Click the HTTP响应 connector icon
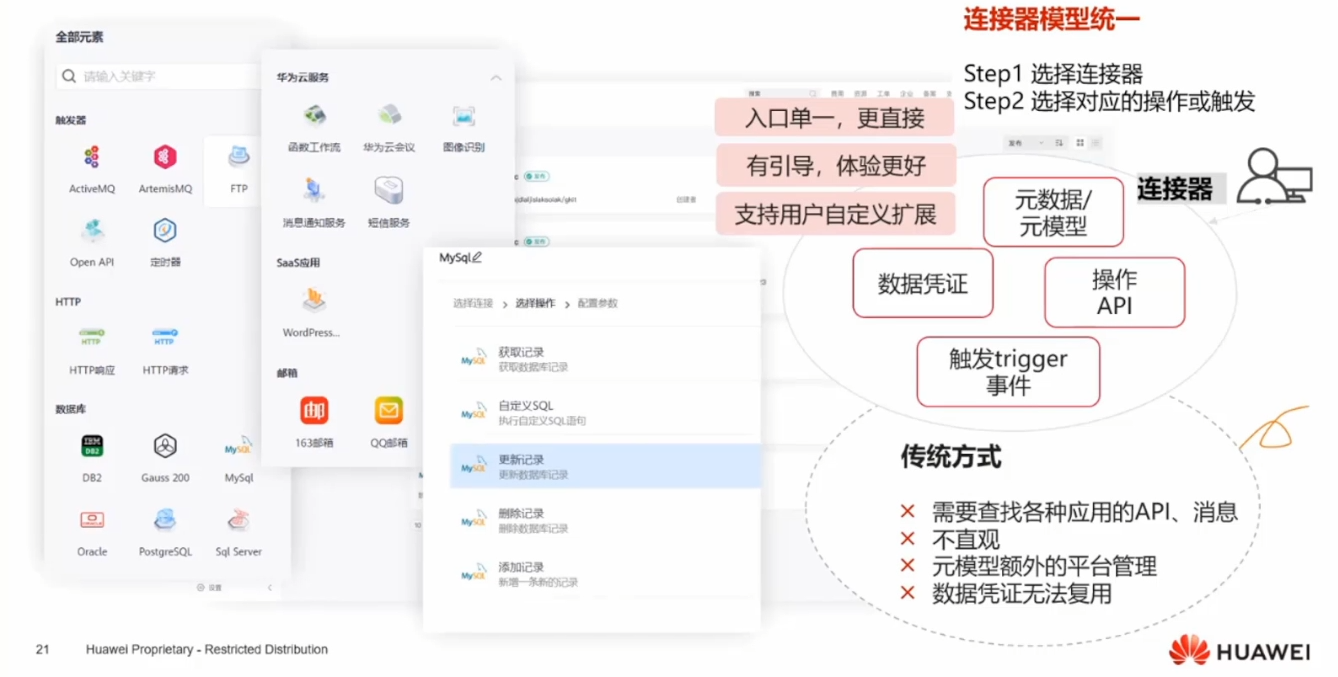The height and width of the screenshot is (677, 1338). point(91,338)
